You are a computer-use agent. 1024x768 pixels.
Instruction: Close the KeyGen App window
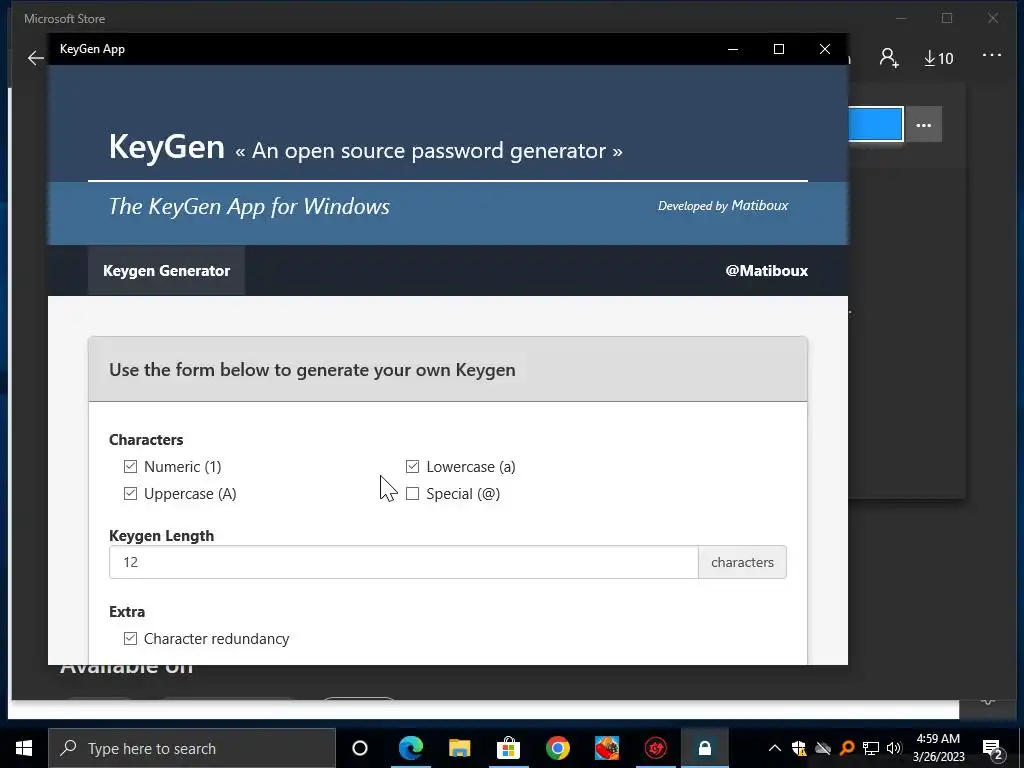(825, 49)
